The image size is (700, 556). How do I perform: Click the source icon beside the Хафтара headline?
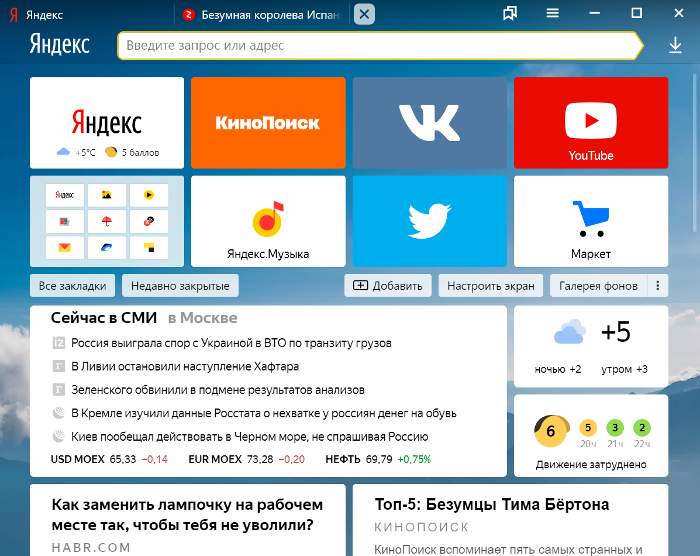pyautogui.click(x=58, y=366)
